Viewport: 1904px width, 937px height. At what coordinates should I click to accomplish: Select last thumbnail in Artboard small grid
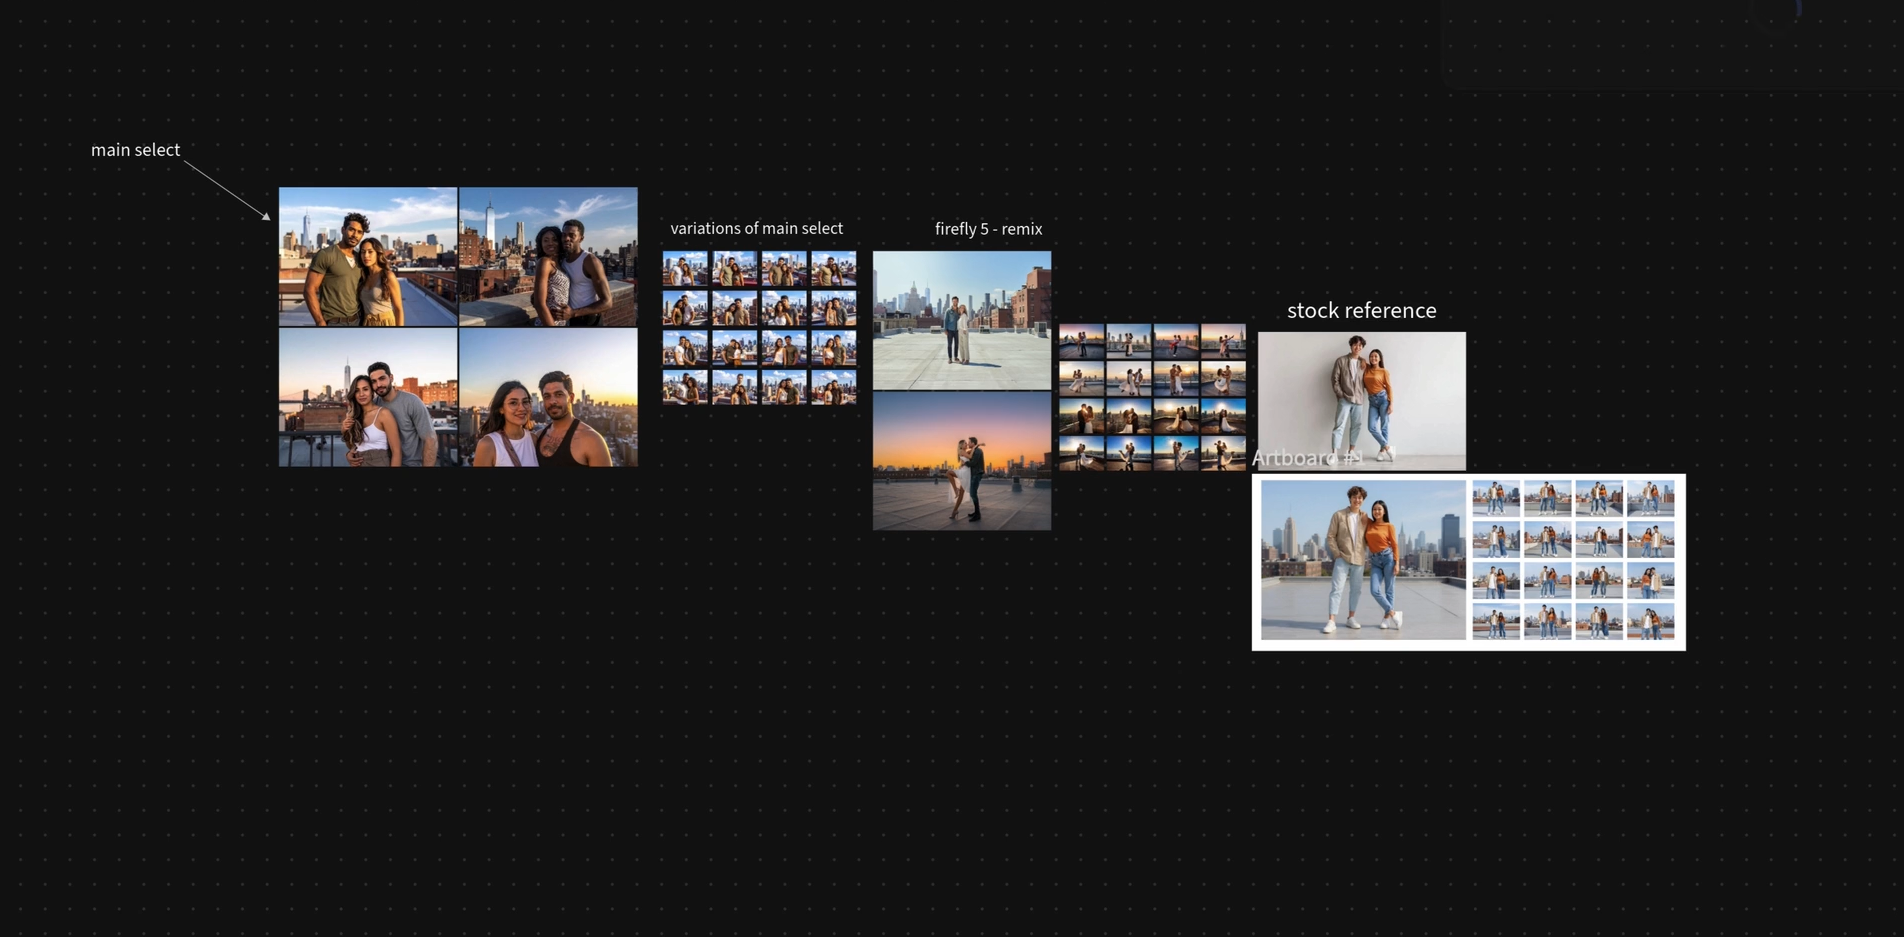pyautogui.click(x=1651, y=623)
